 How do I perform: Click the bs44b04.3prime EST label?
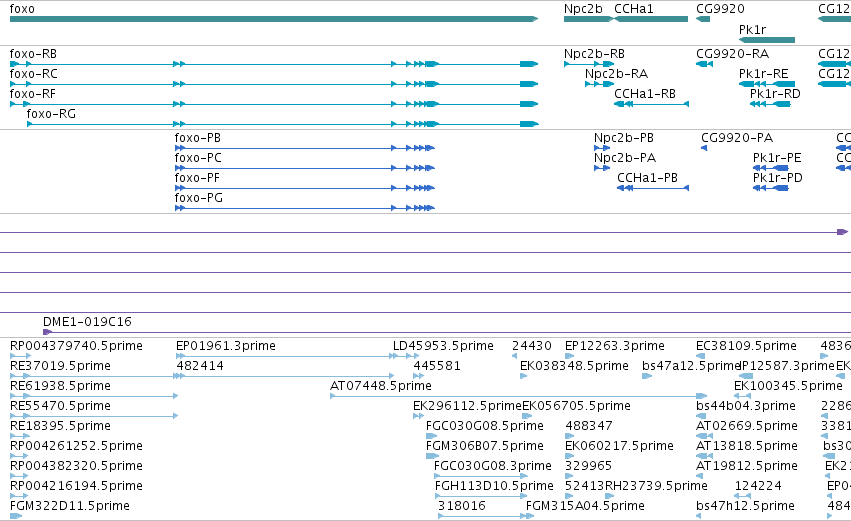(746, 406)
